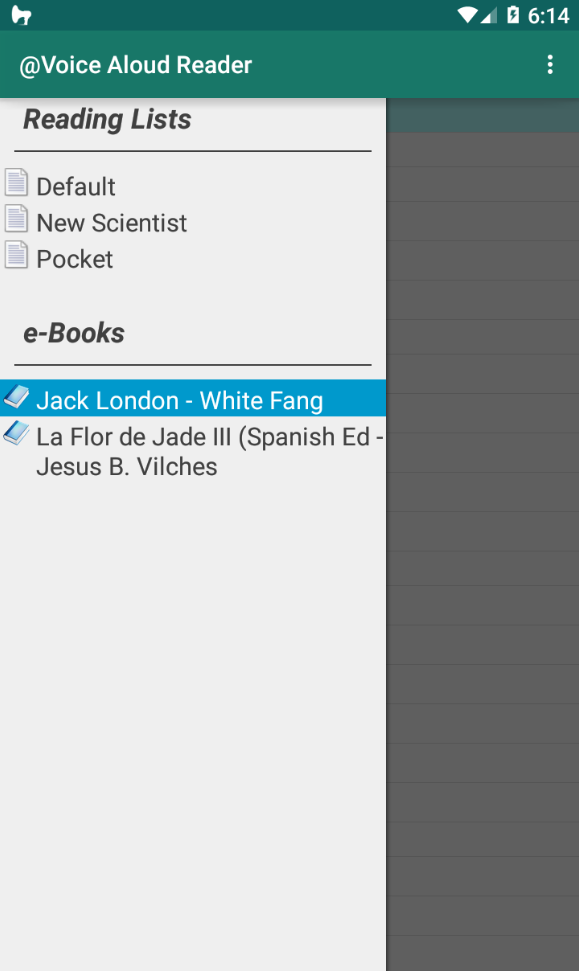579x971 pixels.
Task: Tap the clock showing 6:14
Action: pos(548,15)
